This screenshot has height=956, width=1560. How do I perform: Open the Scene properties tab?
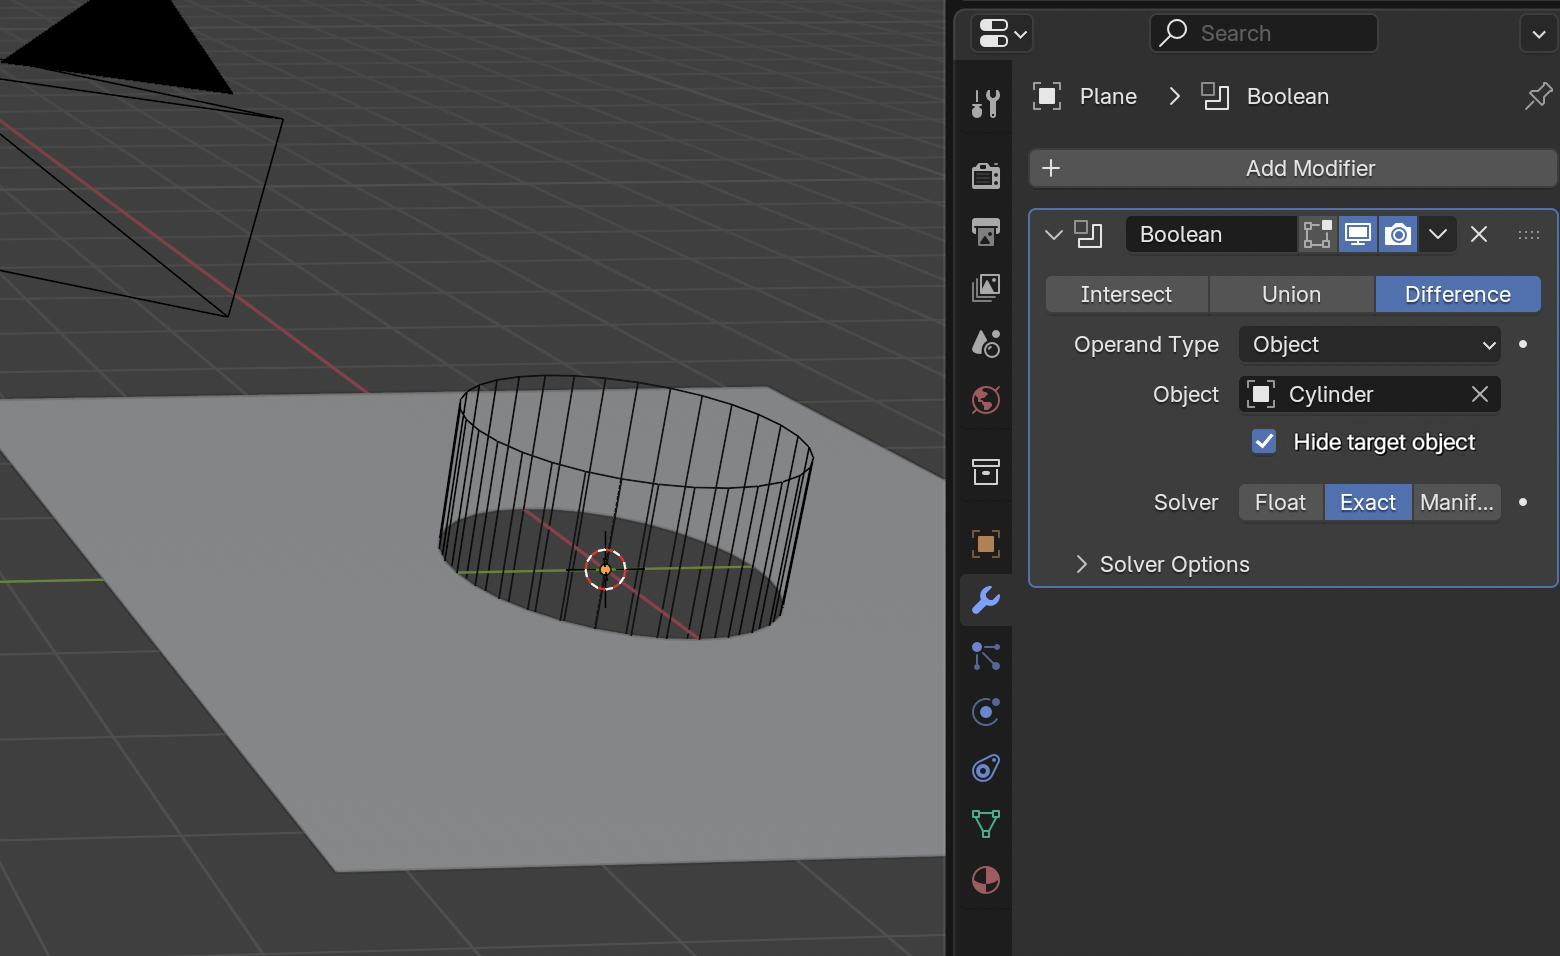985,344
